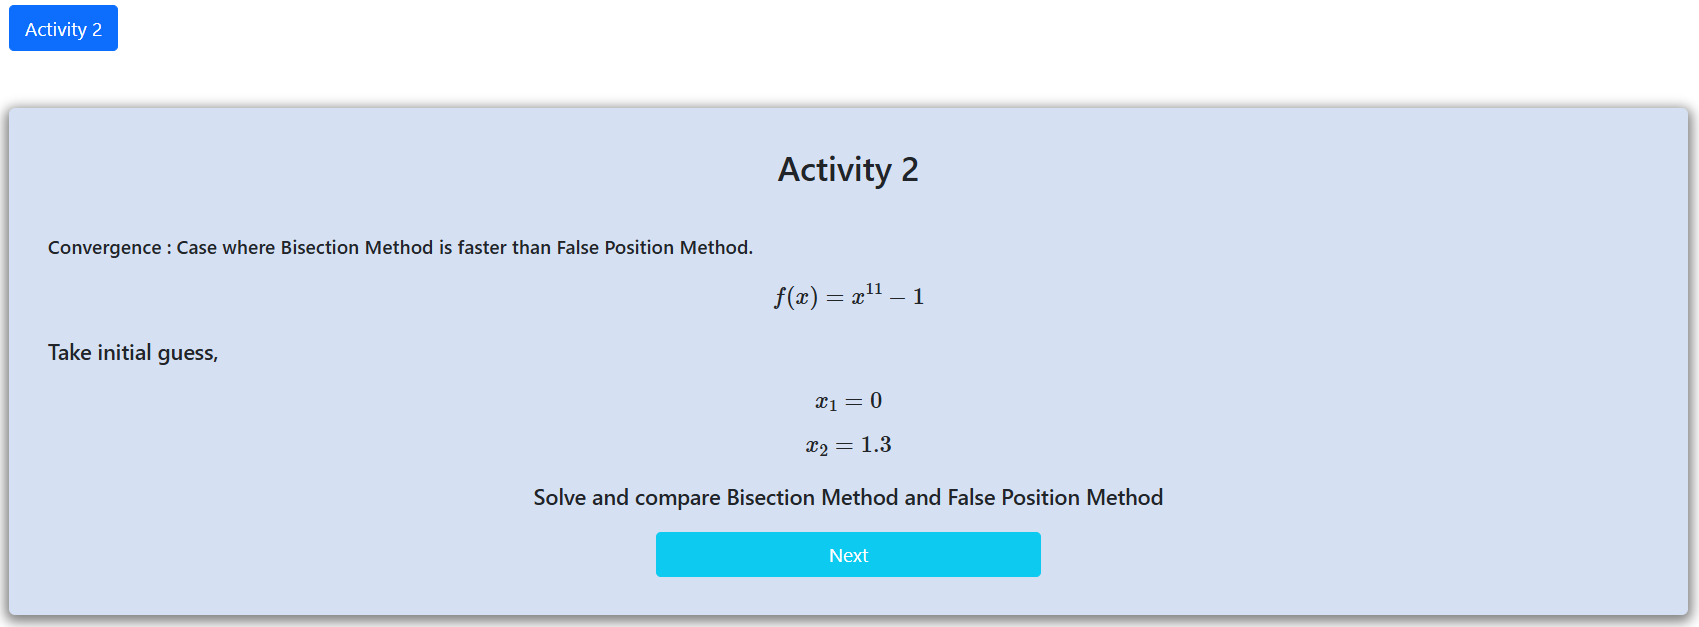1699x627 pixels.
Task: Click the exponent 11 in the formula
Action: click(874, 289)
